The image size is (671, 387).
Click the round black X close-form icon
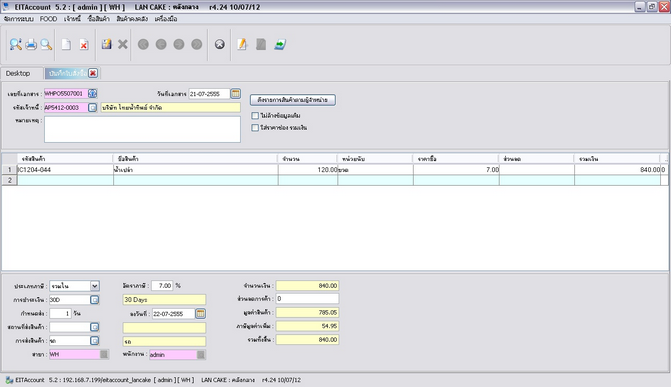[220, 44]
